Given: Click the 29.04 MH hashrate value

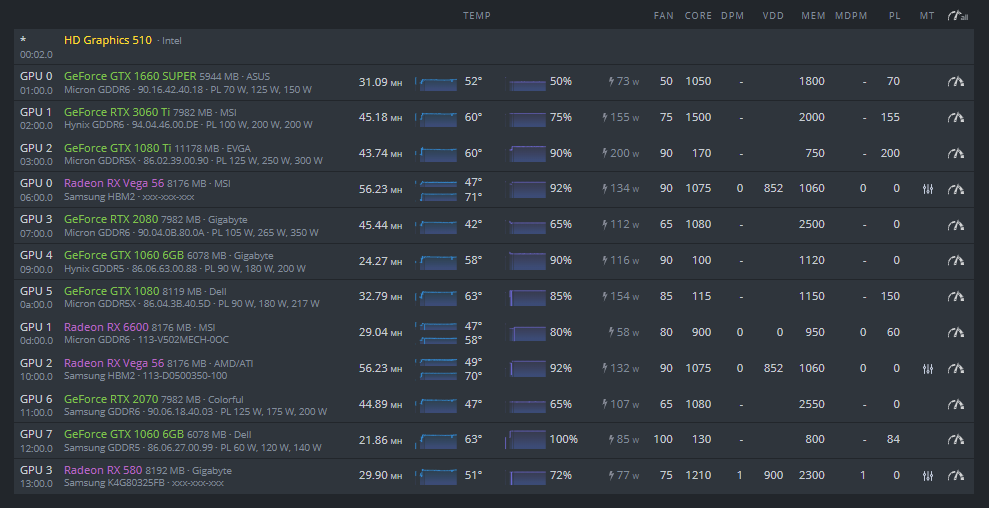Looking at the screenshot, I should [380, 333].
